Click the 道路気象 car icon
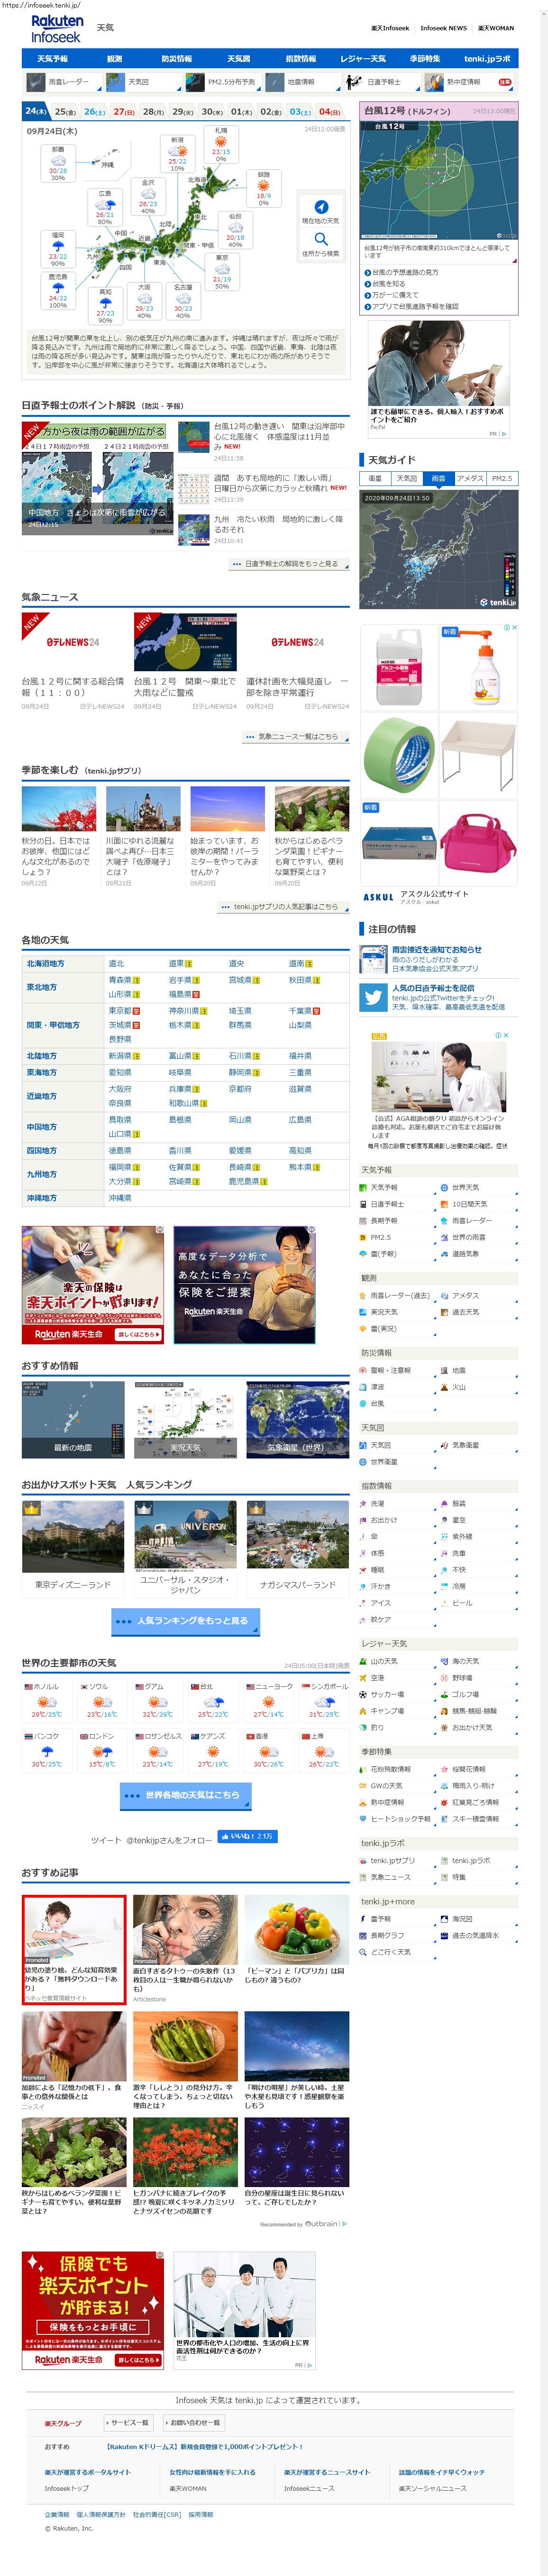Viewport: 548px width, 2576px height. point(444,1253)
